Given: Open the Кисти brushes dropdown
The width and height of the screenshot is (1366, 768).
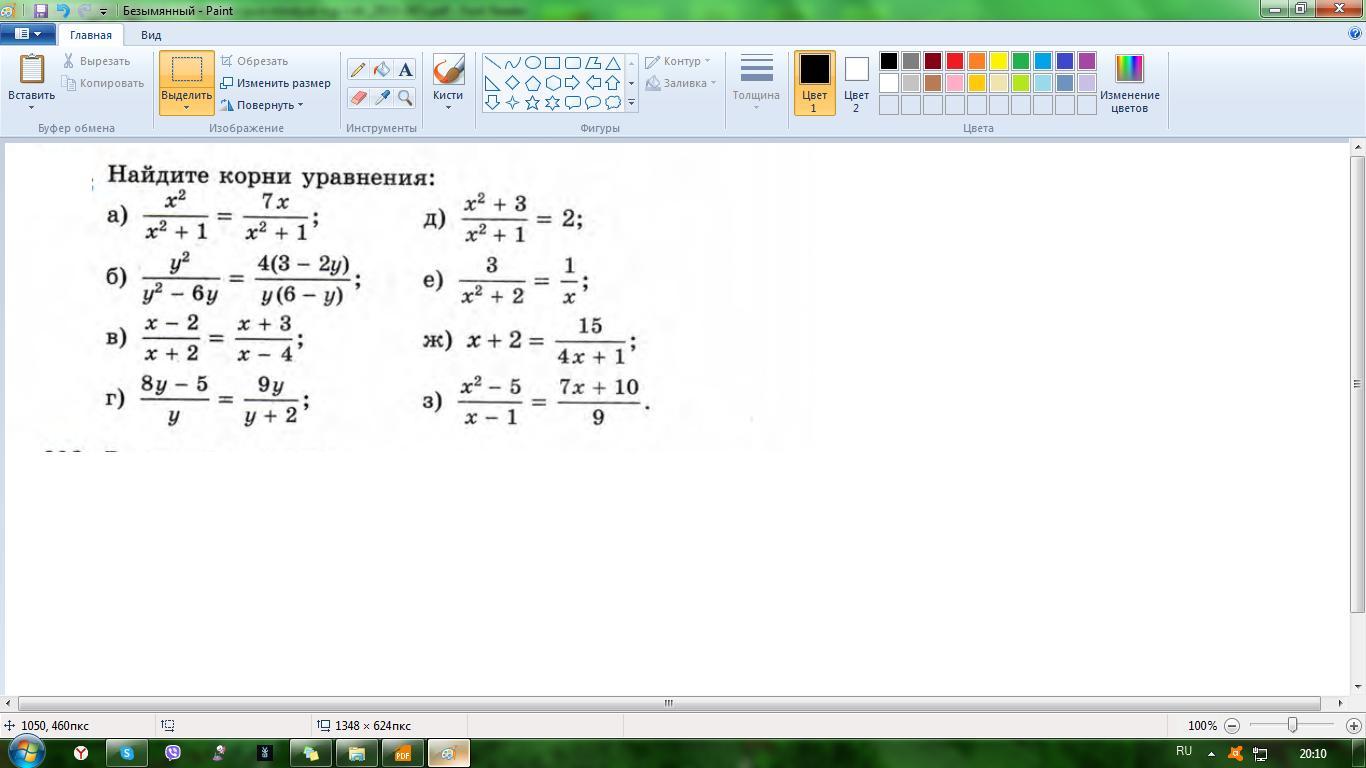Looking at the screenshot, I should point(448,106).
